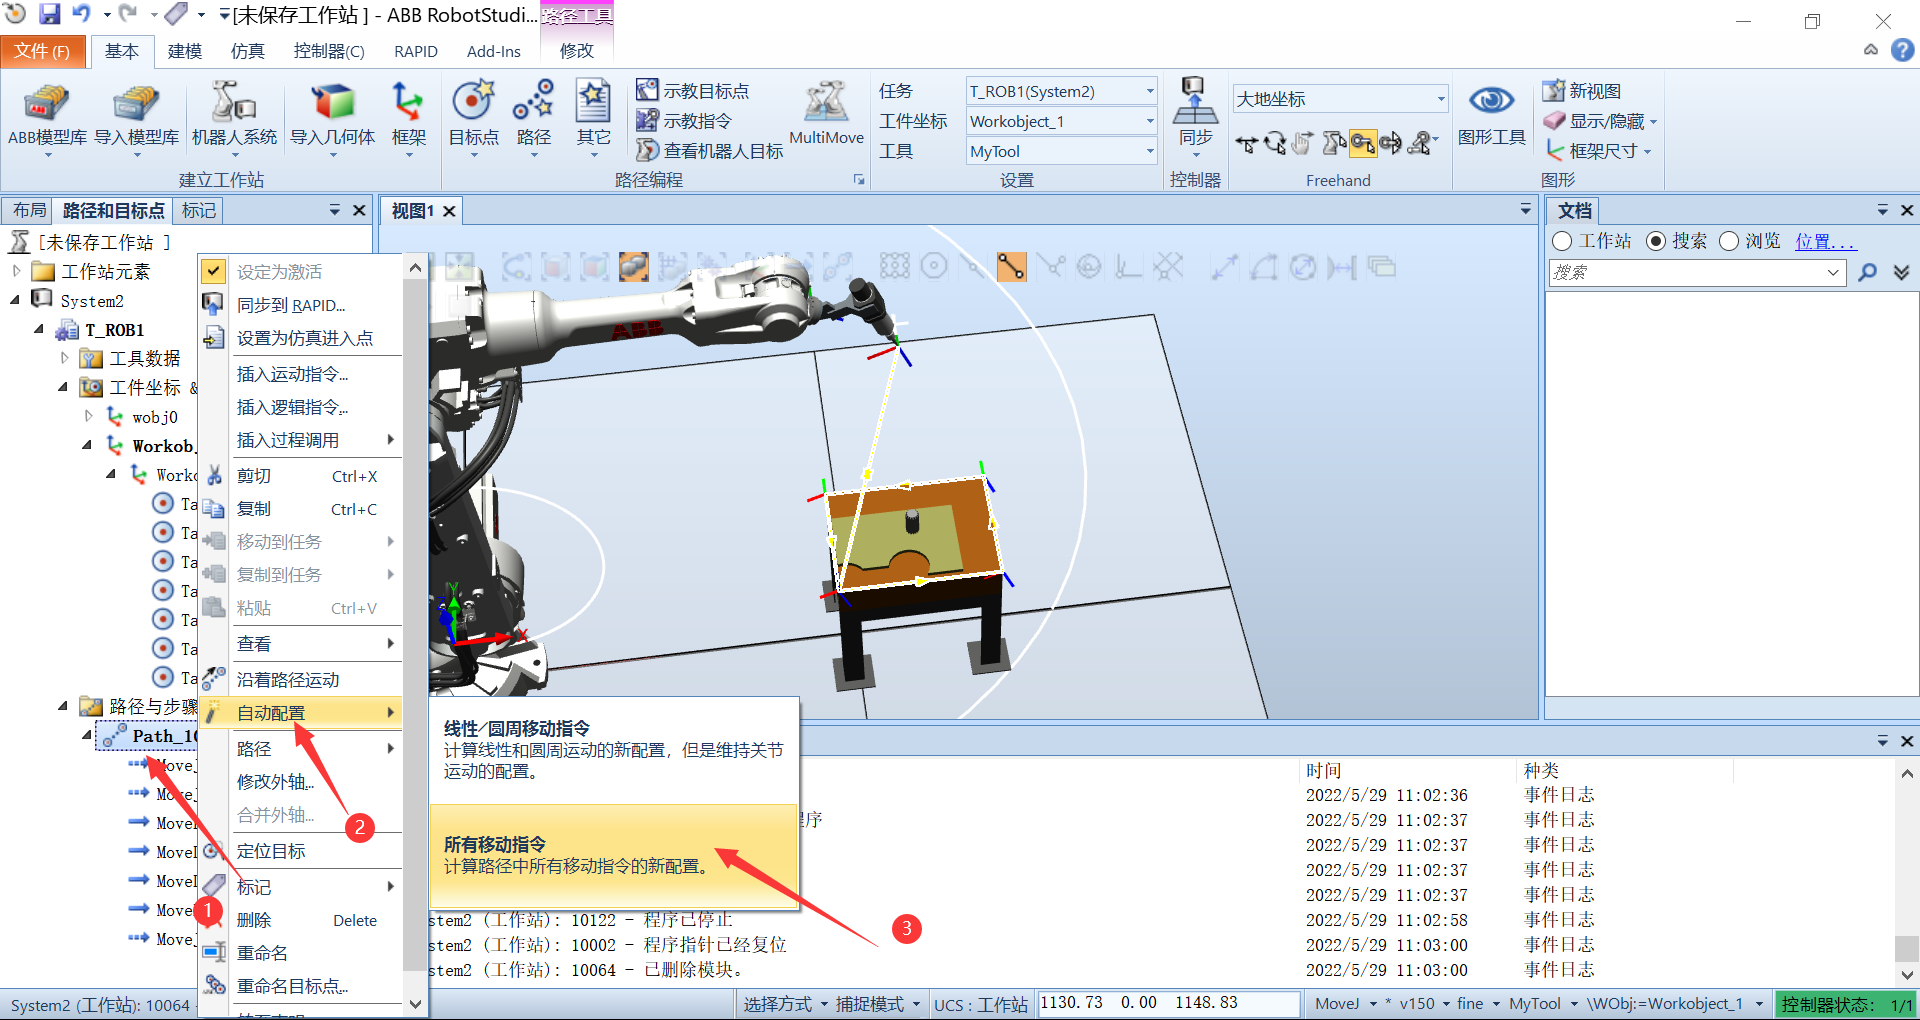Open the 捕捉模式 status bar dropdown

coord(878,1004)
